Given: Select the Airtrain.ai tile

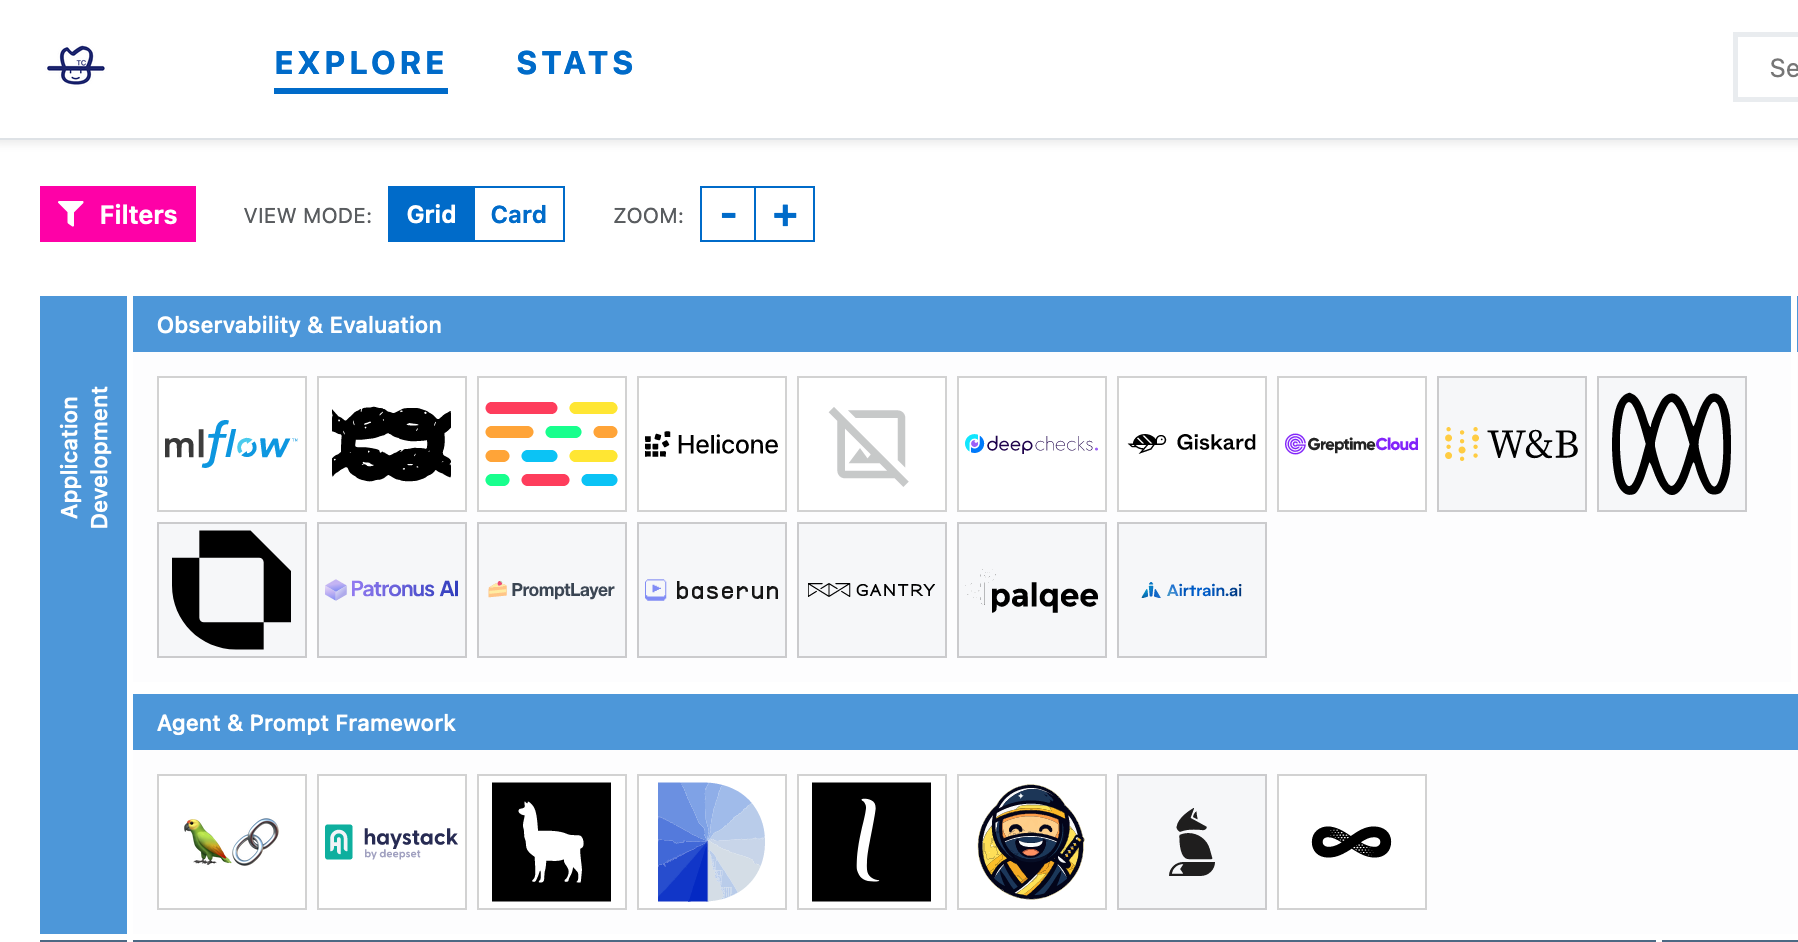Looking at the screenshot, I should point(1192,590).
